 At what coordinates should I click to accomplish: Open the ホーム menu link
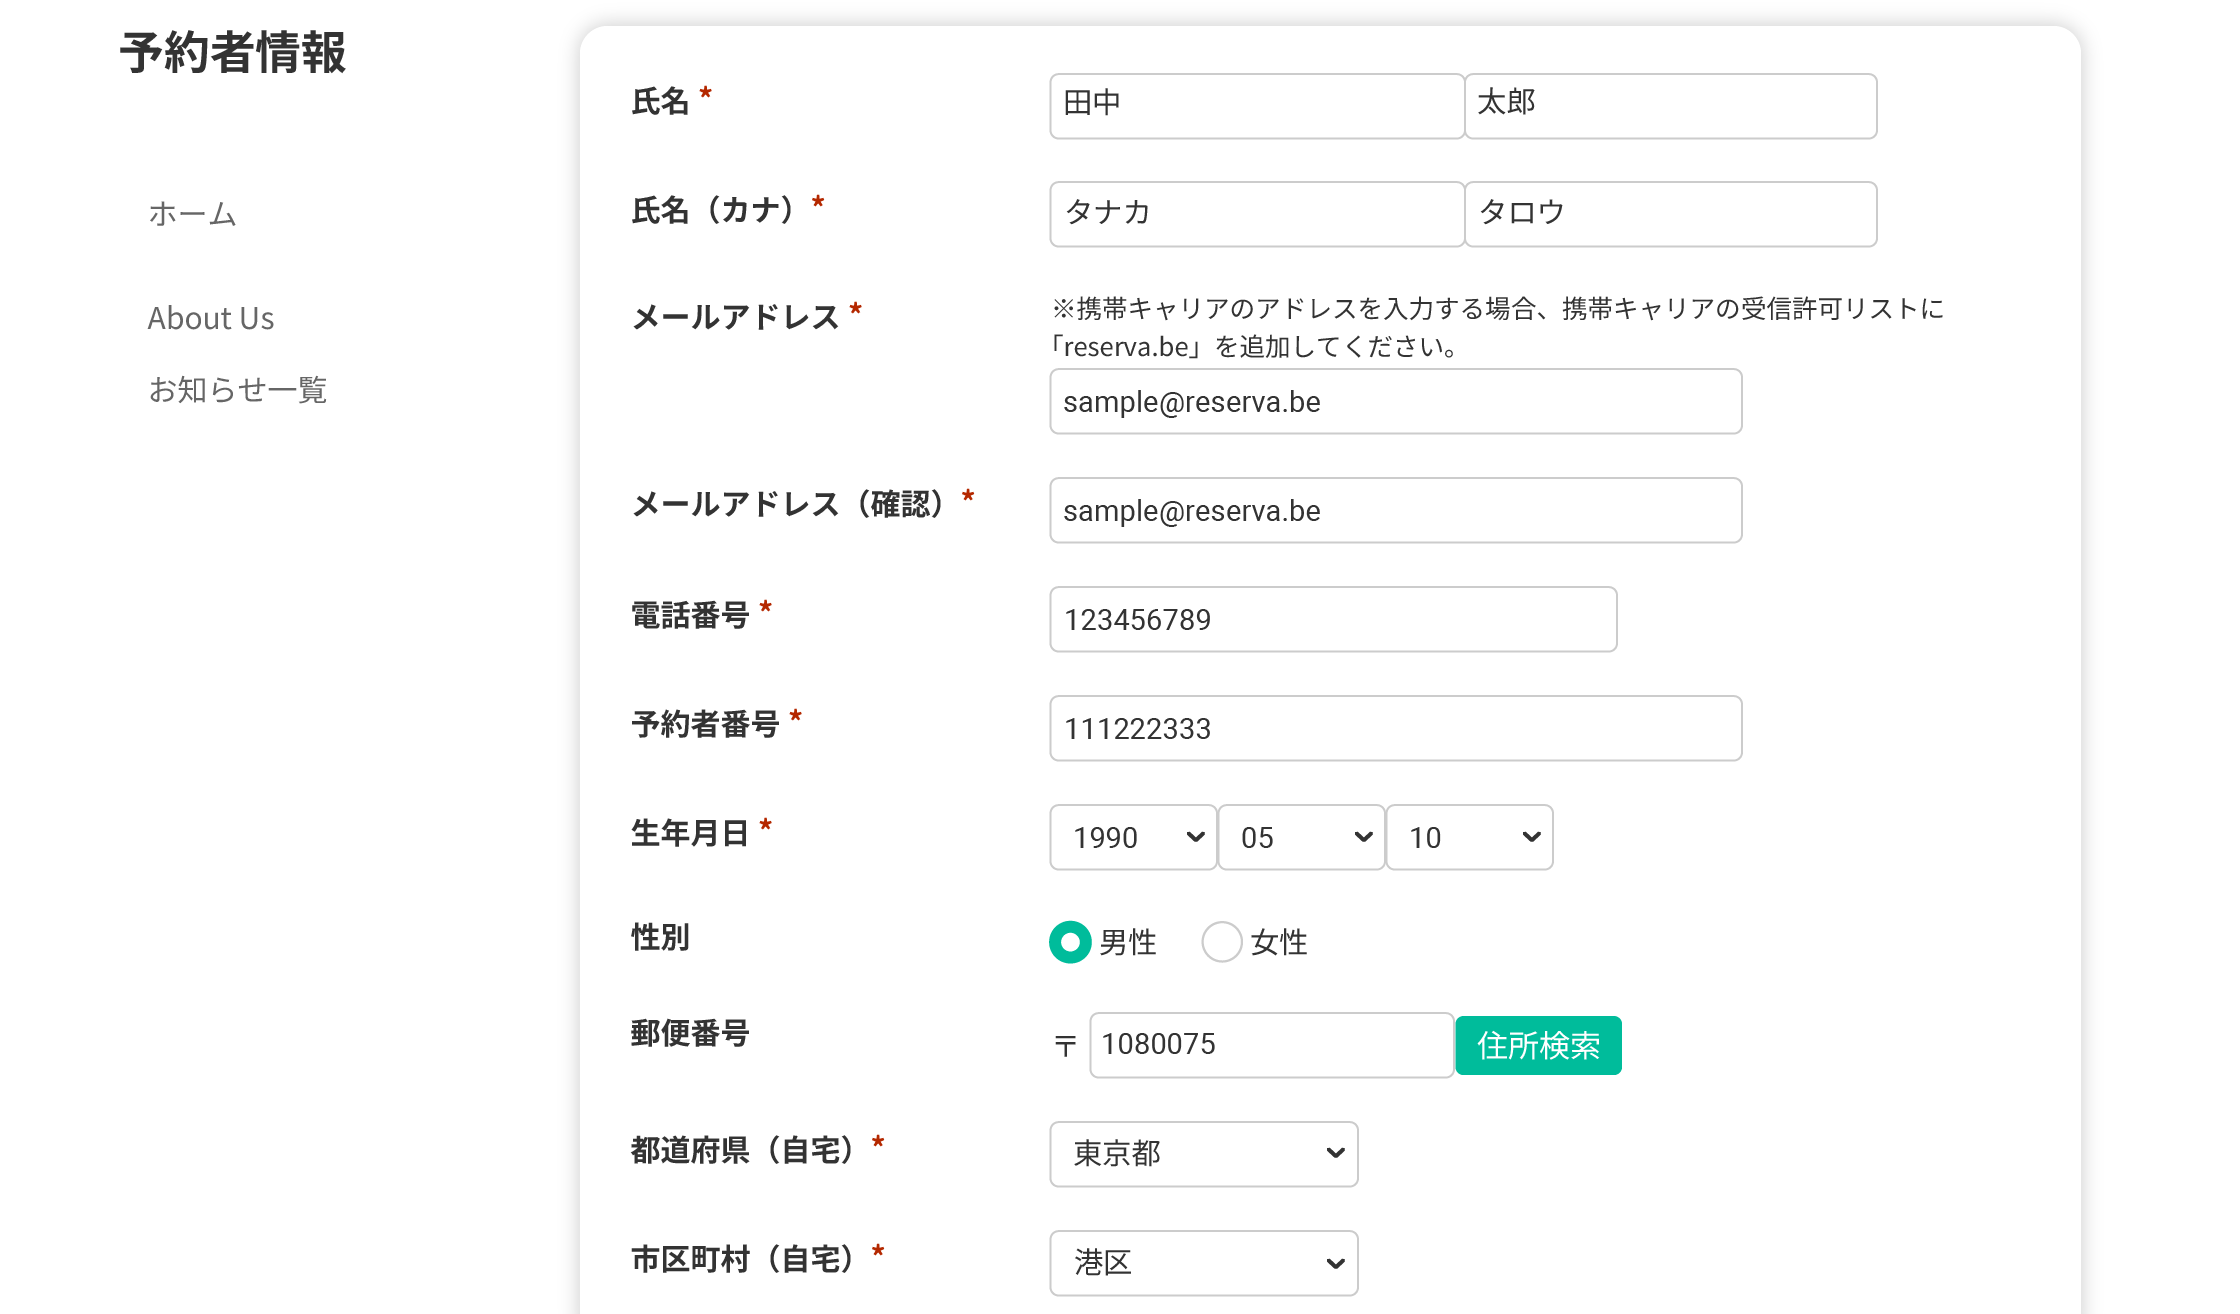tap(192, 214)
